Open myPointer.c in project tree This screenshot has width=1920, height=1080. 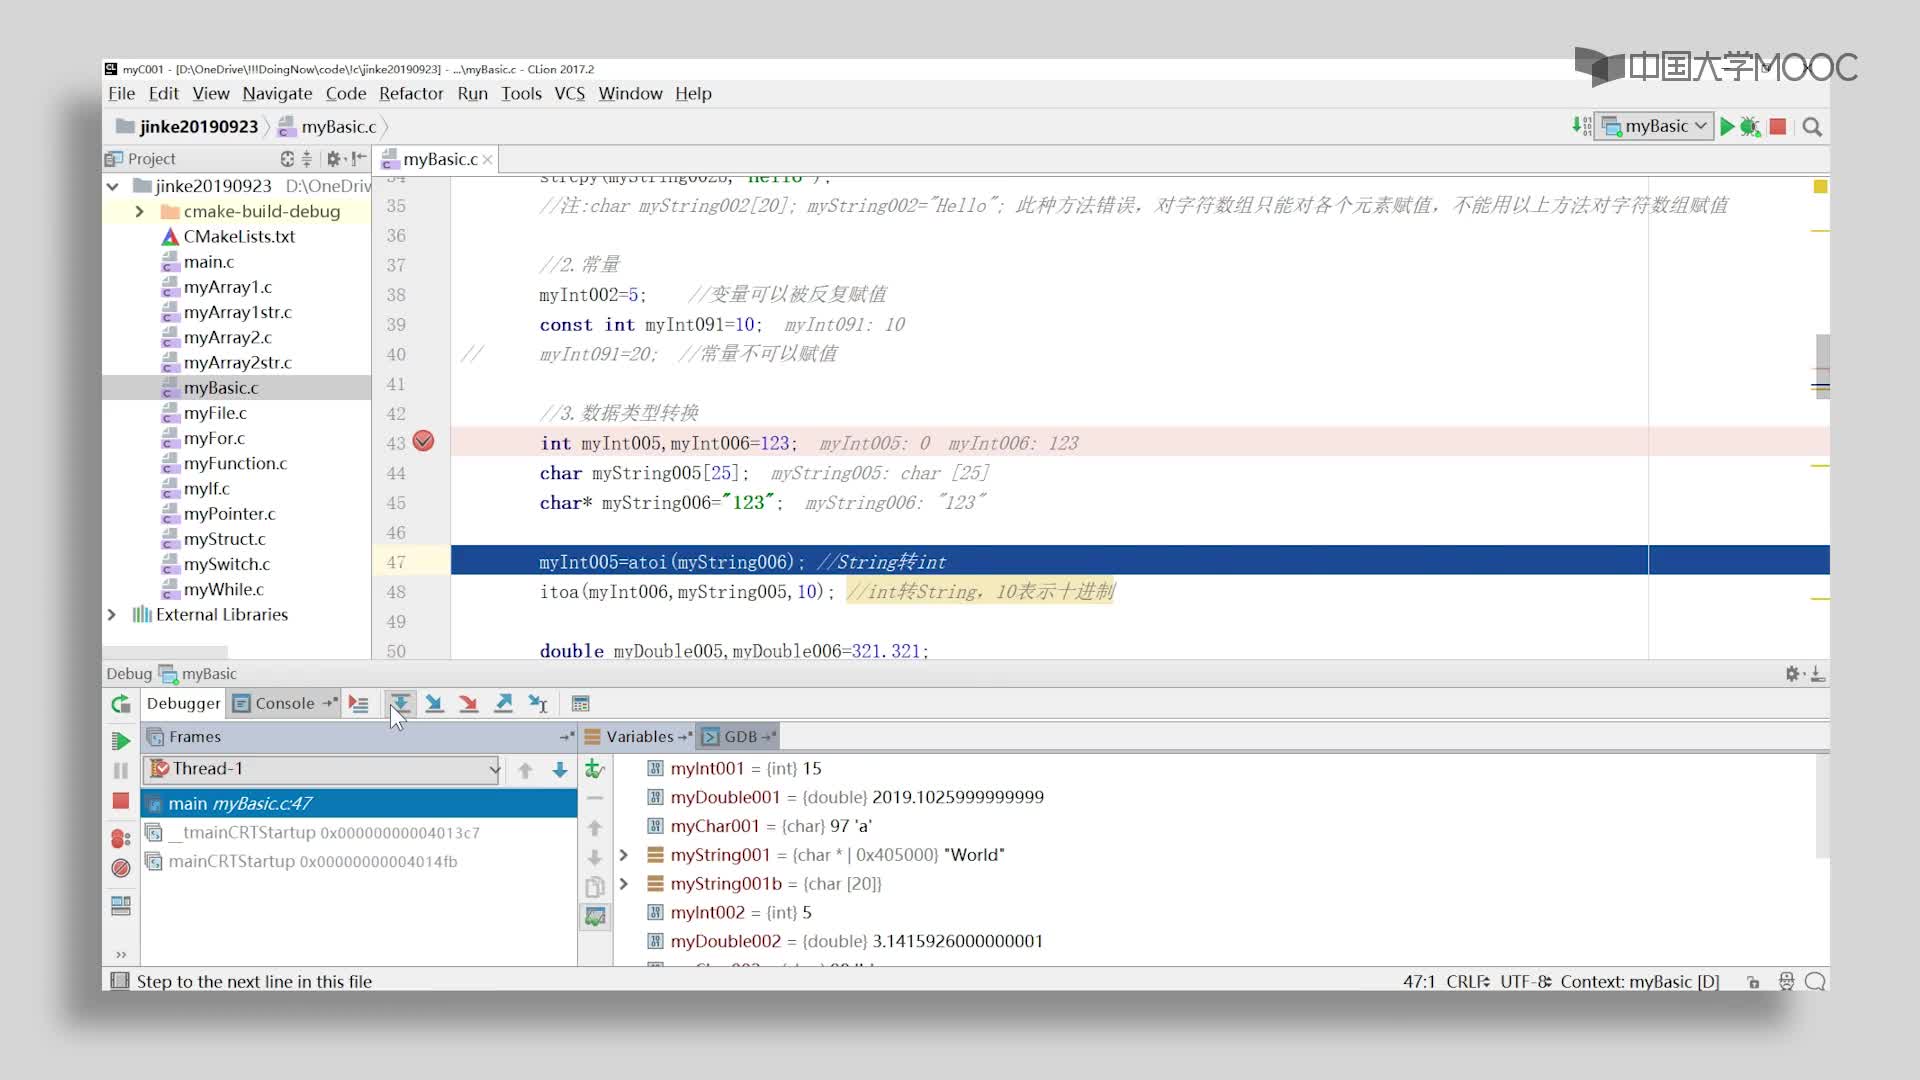coord(229,514)
